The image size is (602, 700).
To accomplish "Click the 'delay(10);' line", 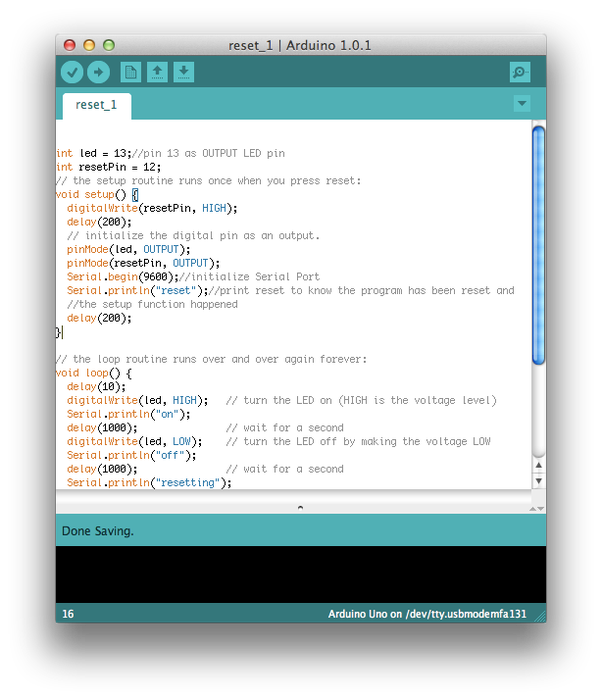I will tap(96, 387).
